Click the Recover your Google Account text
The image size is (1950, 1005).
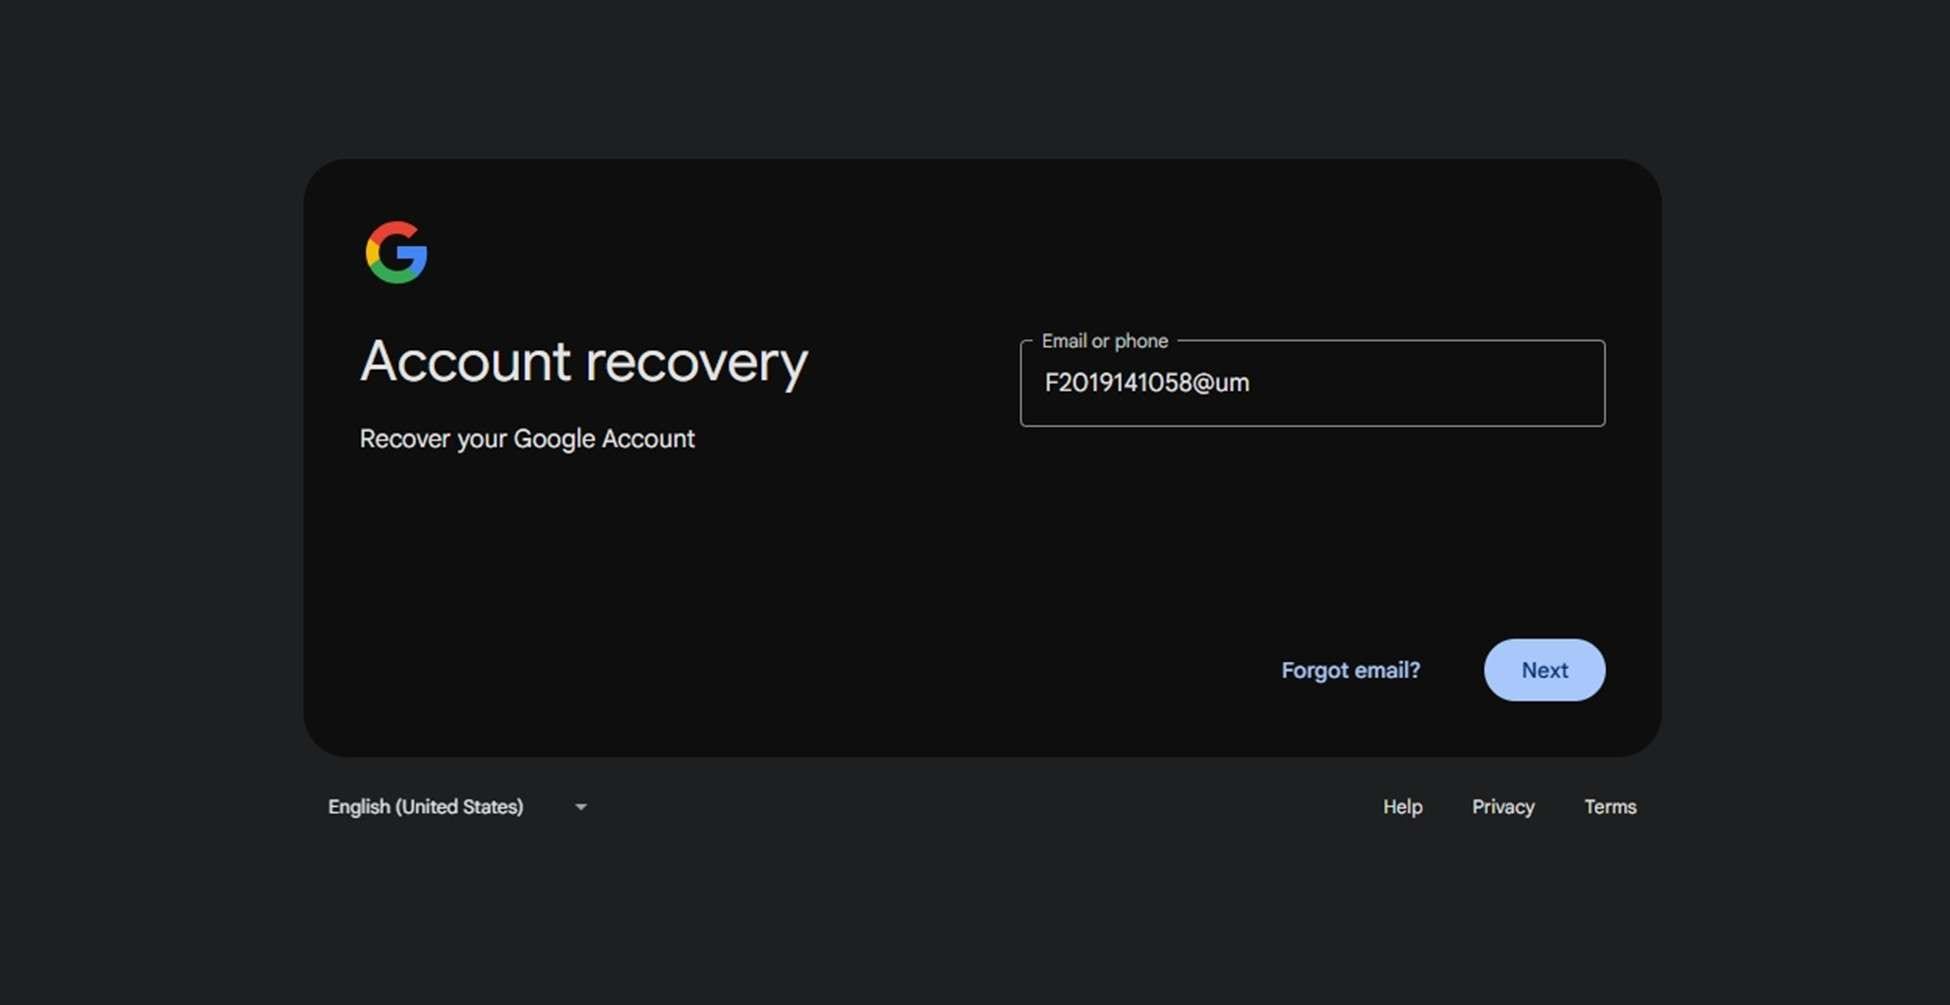coord(527,439)
